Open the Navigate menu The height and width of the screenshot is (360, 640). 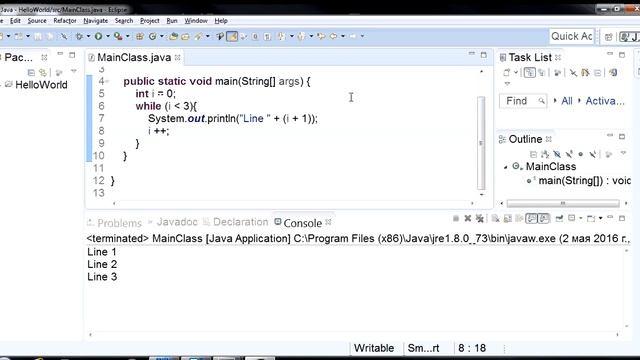(x=96, y=21)
